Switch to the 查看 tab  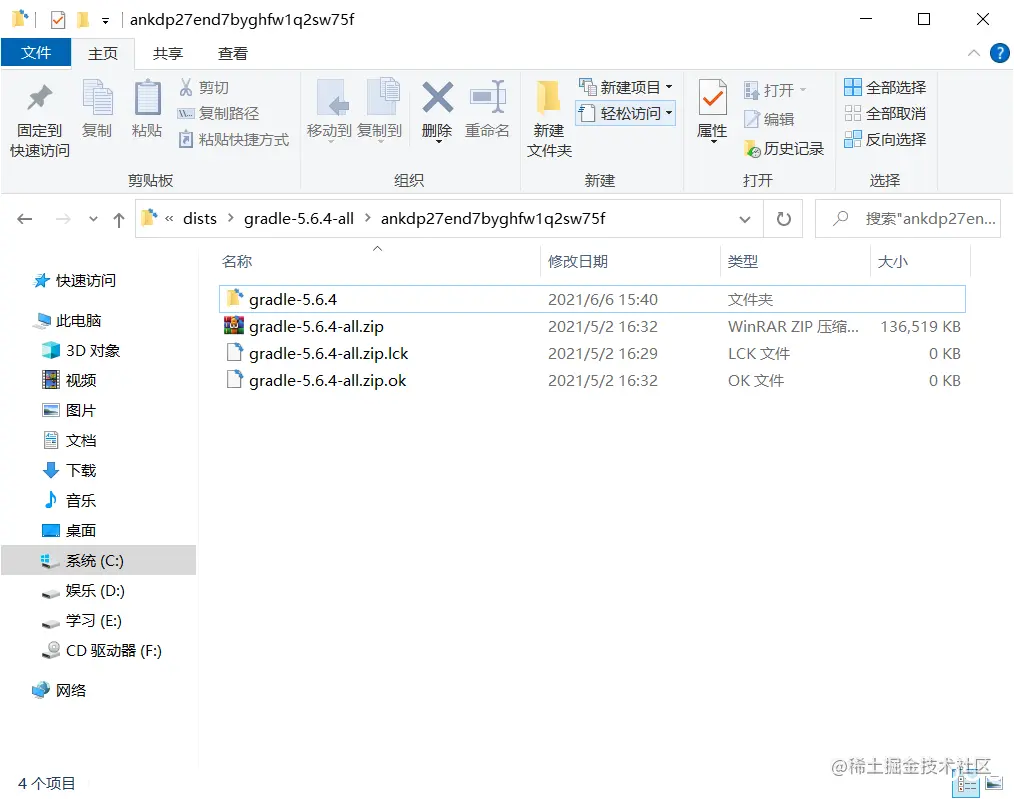tap(232, 53)
